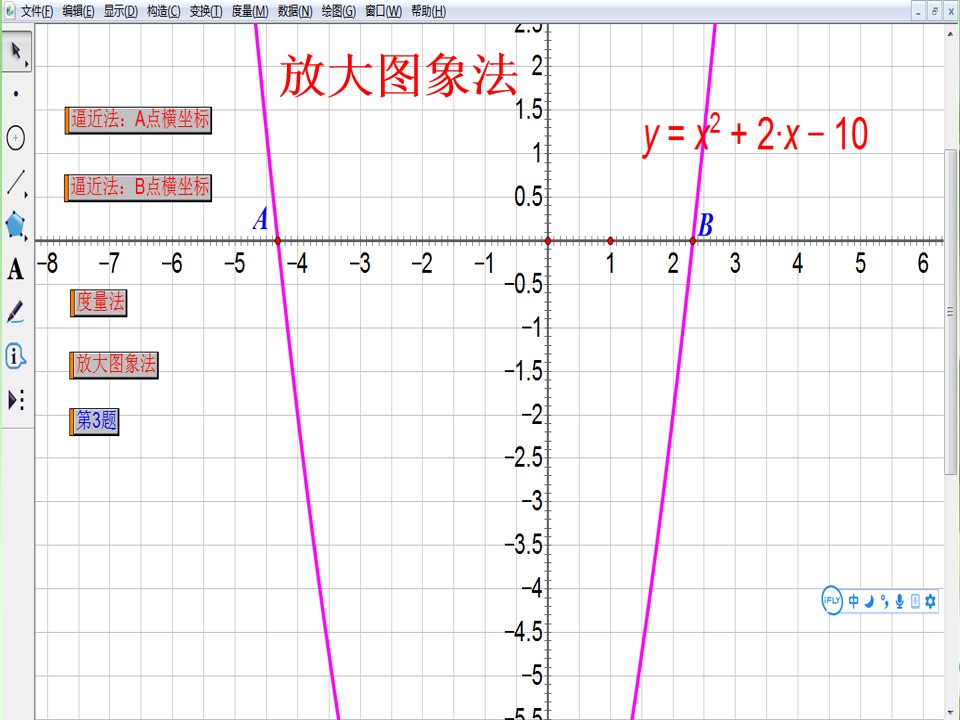Screen dimensions: 960x720
Task: Select the function label y = x² + 2·x − 10
Action: point(755,135)
